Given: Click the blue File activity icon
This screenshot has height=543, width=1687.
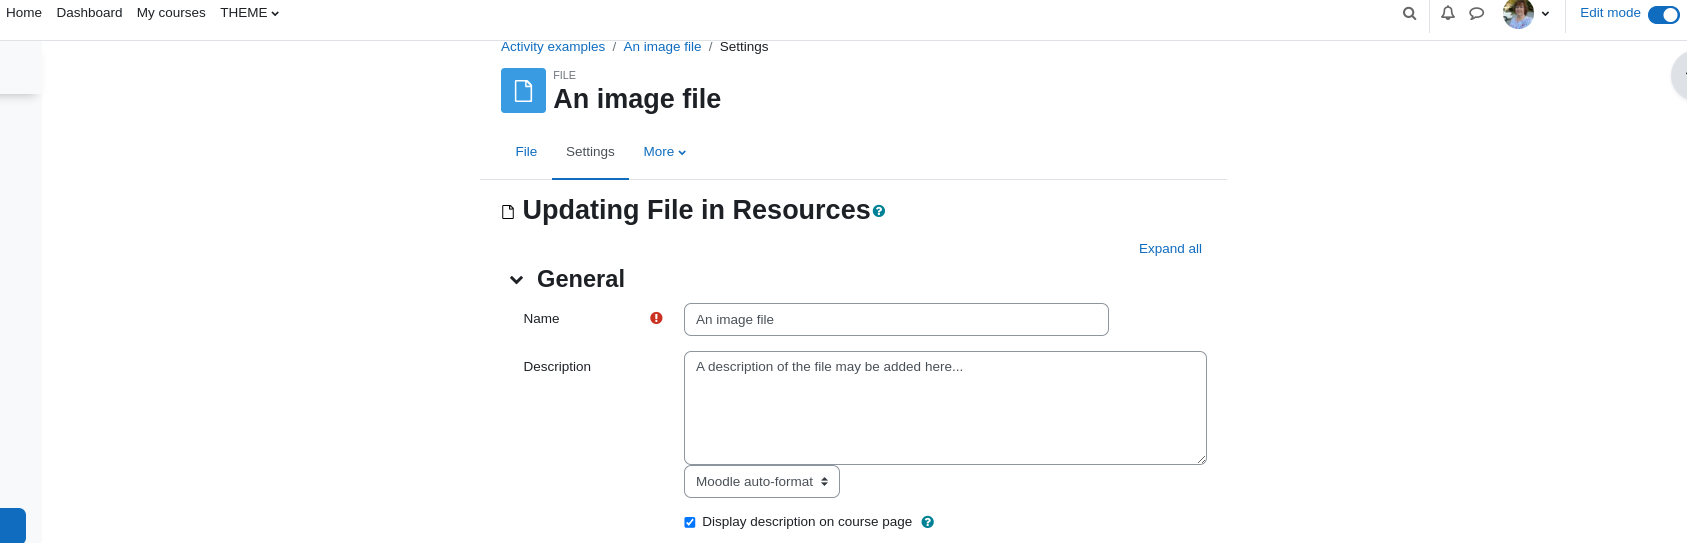Looking at the screenshot, I should (x=523, y=90).
